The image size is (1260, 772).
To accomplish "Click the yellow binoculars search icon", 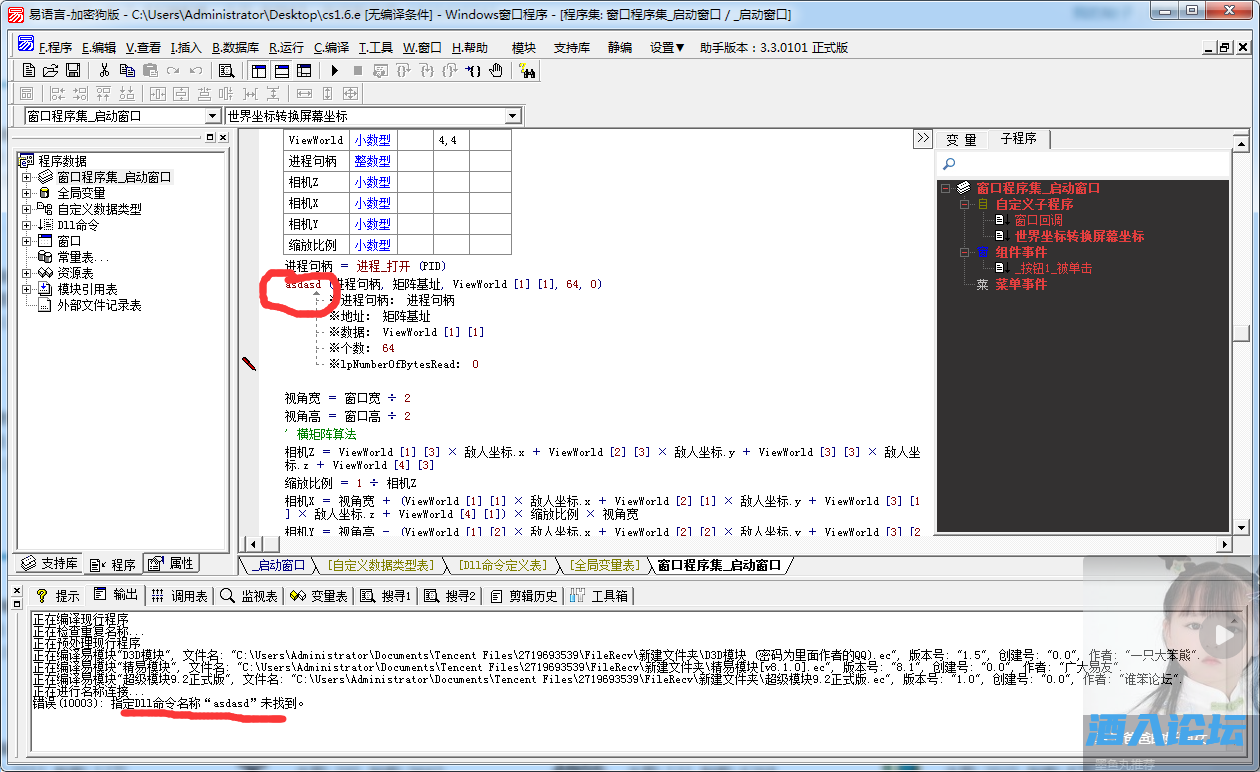I will pos(528,71).
